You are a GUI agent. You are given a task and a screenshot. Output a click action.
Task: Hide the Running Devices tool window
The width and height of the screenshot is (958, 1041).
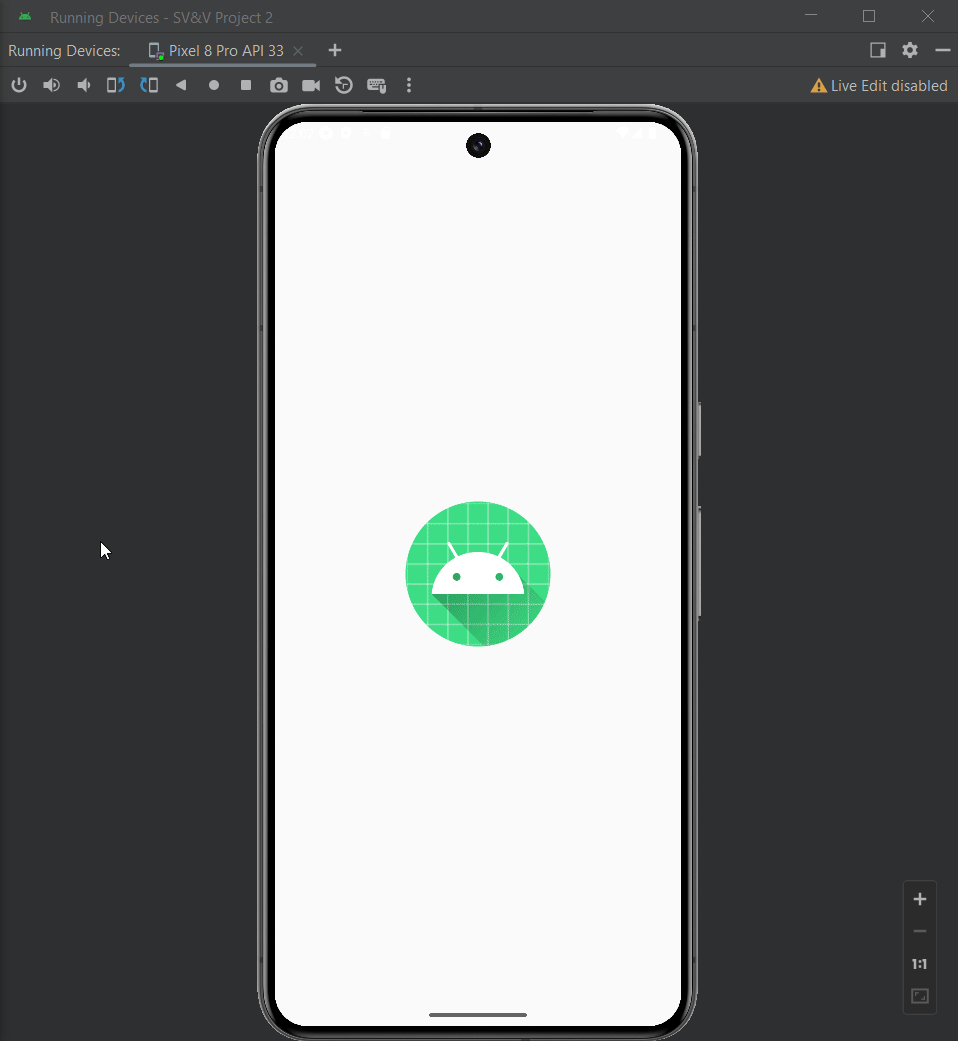pyautogui.click(x=943, y=50)
